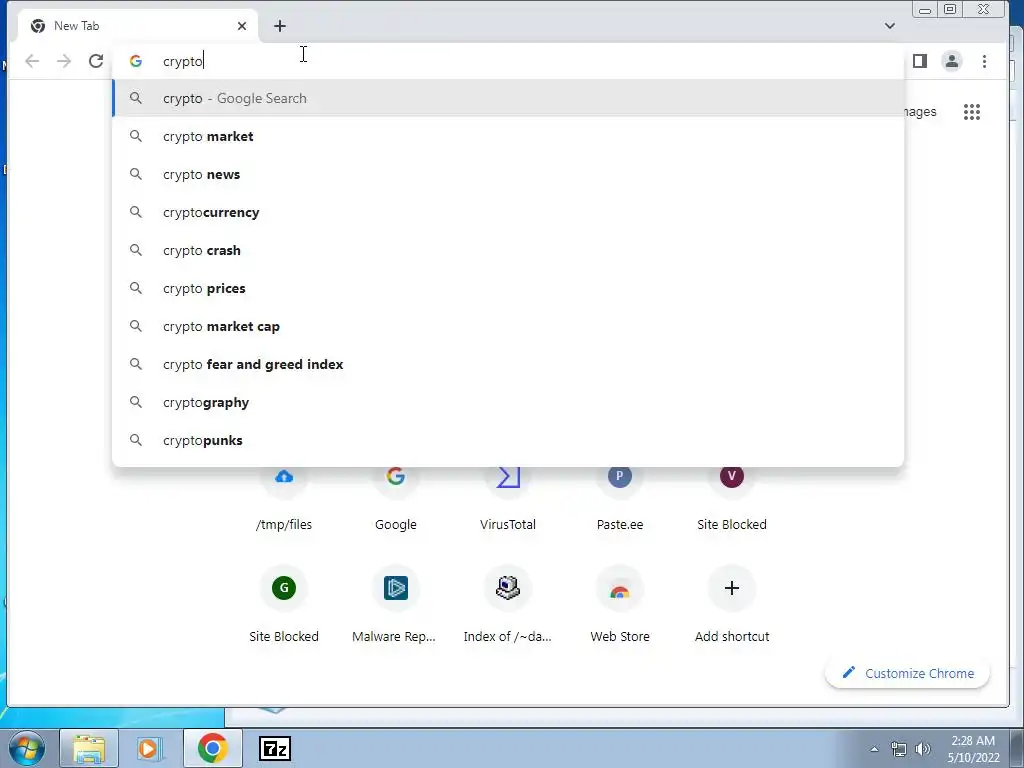Select the 'crypto crash' suggestion
Viewport: 1024px width, 768px height.
(508, 250)
